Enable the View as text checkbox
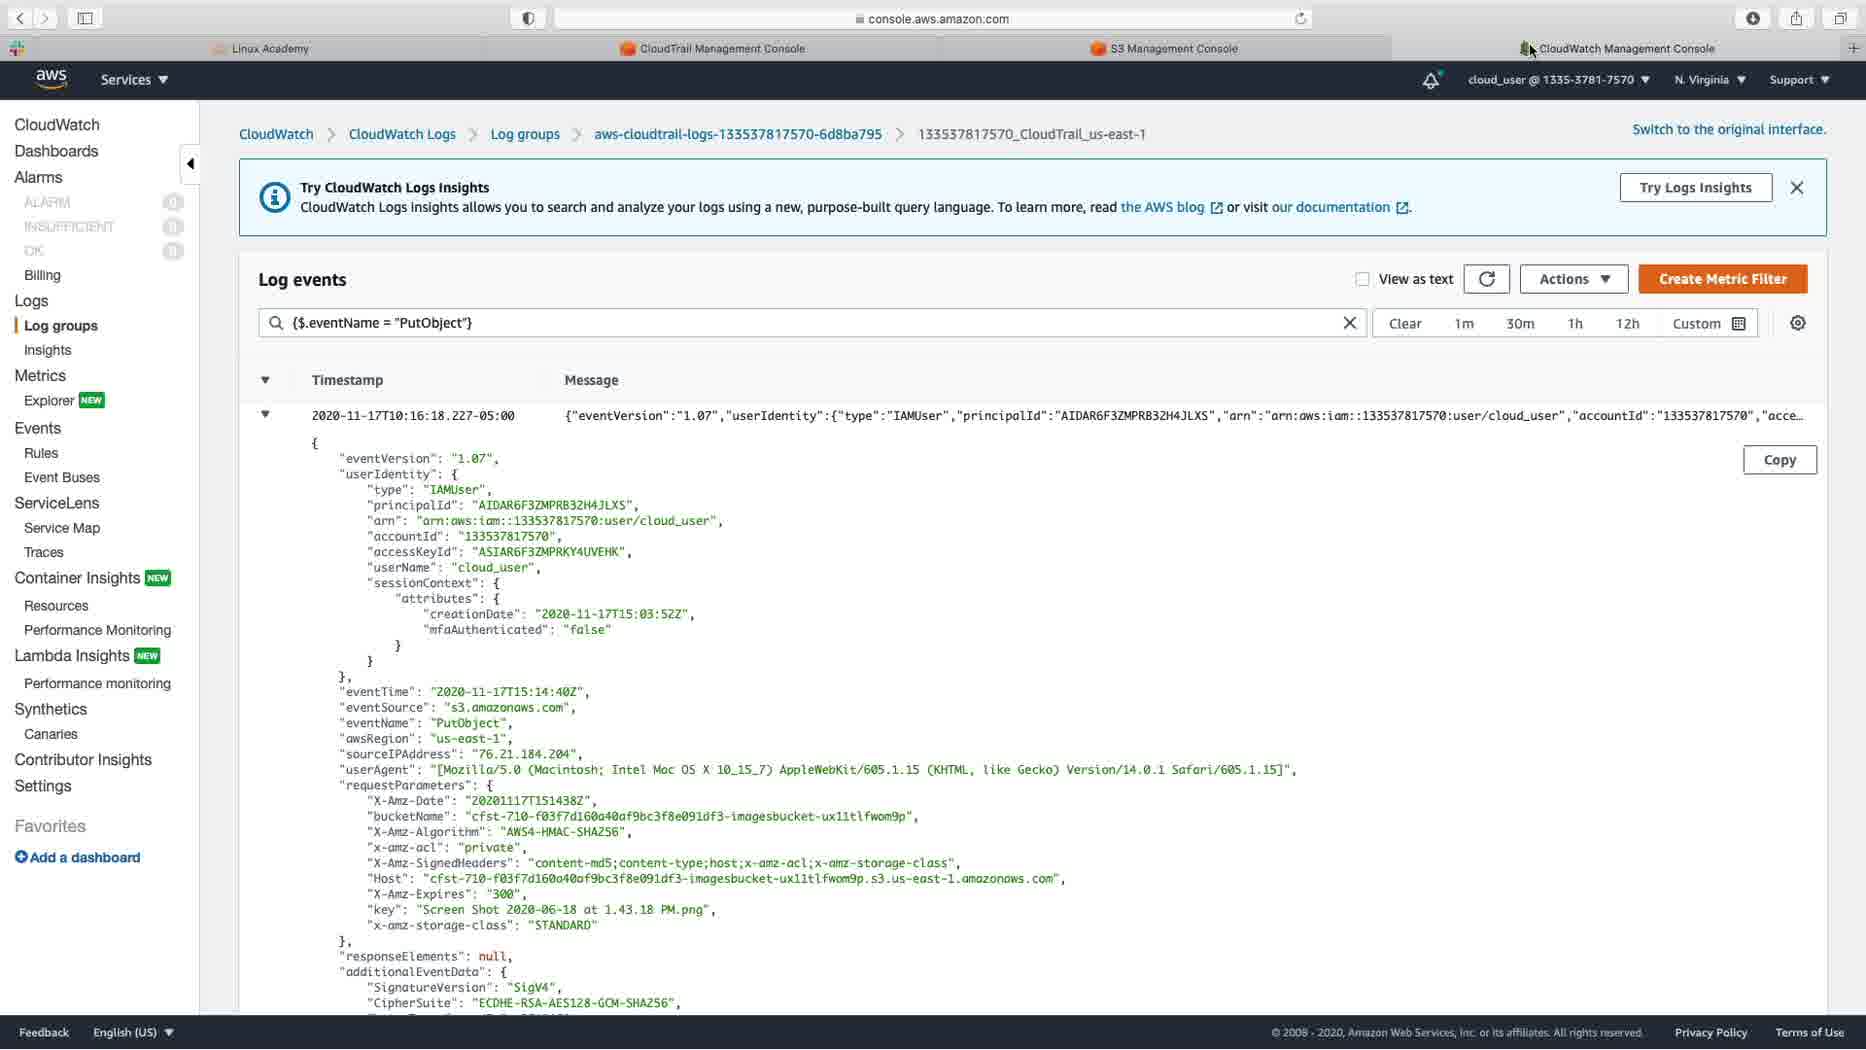The width and height of the screenshot is (1866, 1050). 1362,279
